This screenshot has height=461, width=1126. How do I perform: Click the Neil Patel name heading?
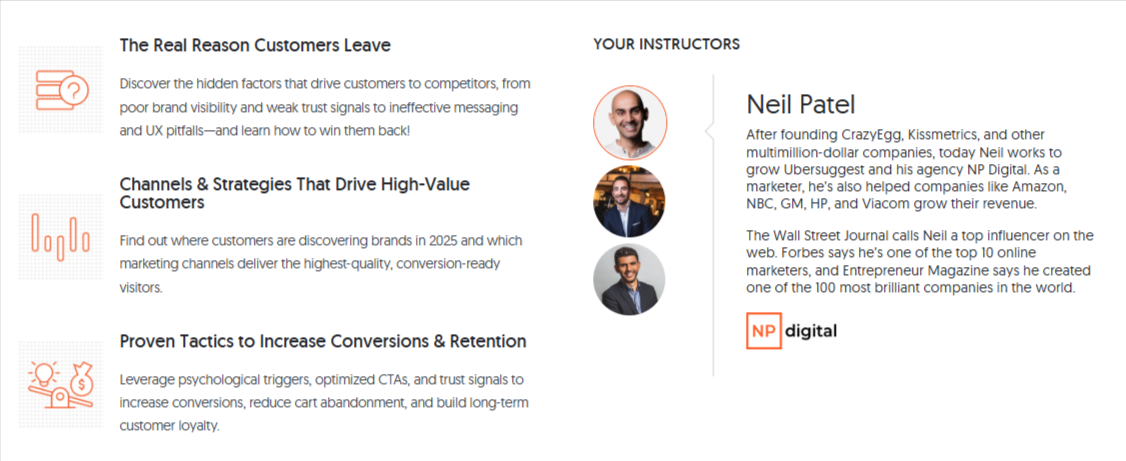tap(801, 105)
